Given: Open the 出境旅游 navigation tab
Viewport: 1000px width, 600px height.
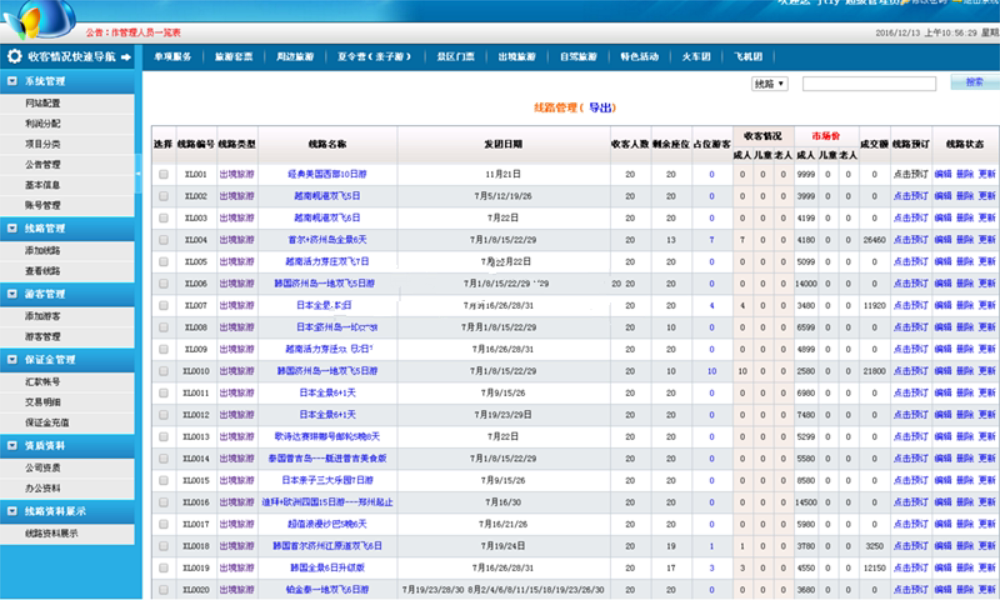Looking at the screenshot, I should (517, 57).
